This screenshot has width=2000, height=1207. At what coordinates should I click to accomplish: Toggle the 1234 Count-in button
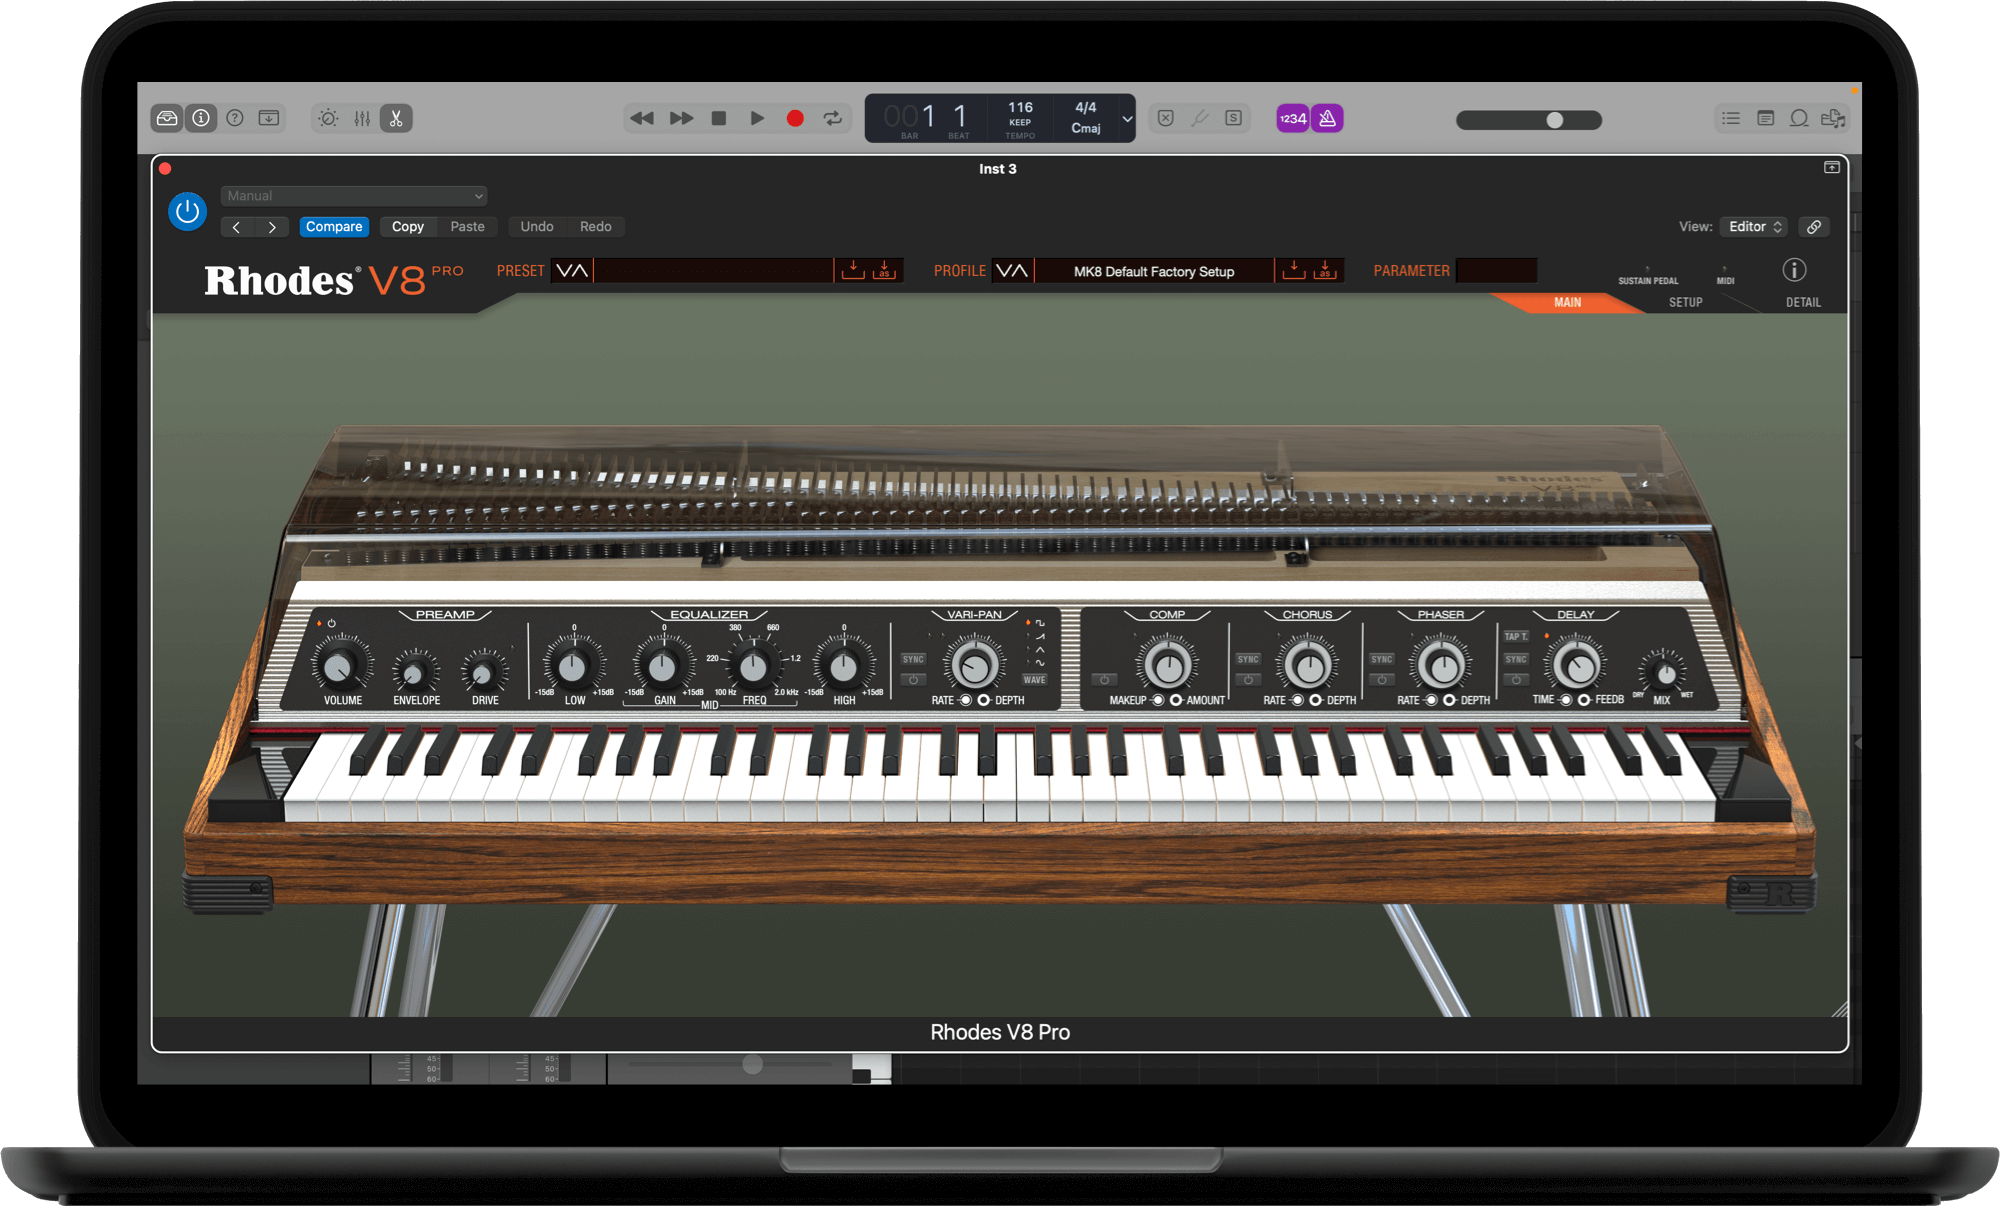click(1293, 118)
